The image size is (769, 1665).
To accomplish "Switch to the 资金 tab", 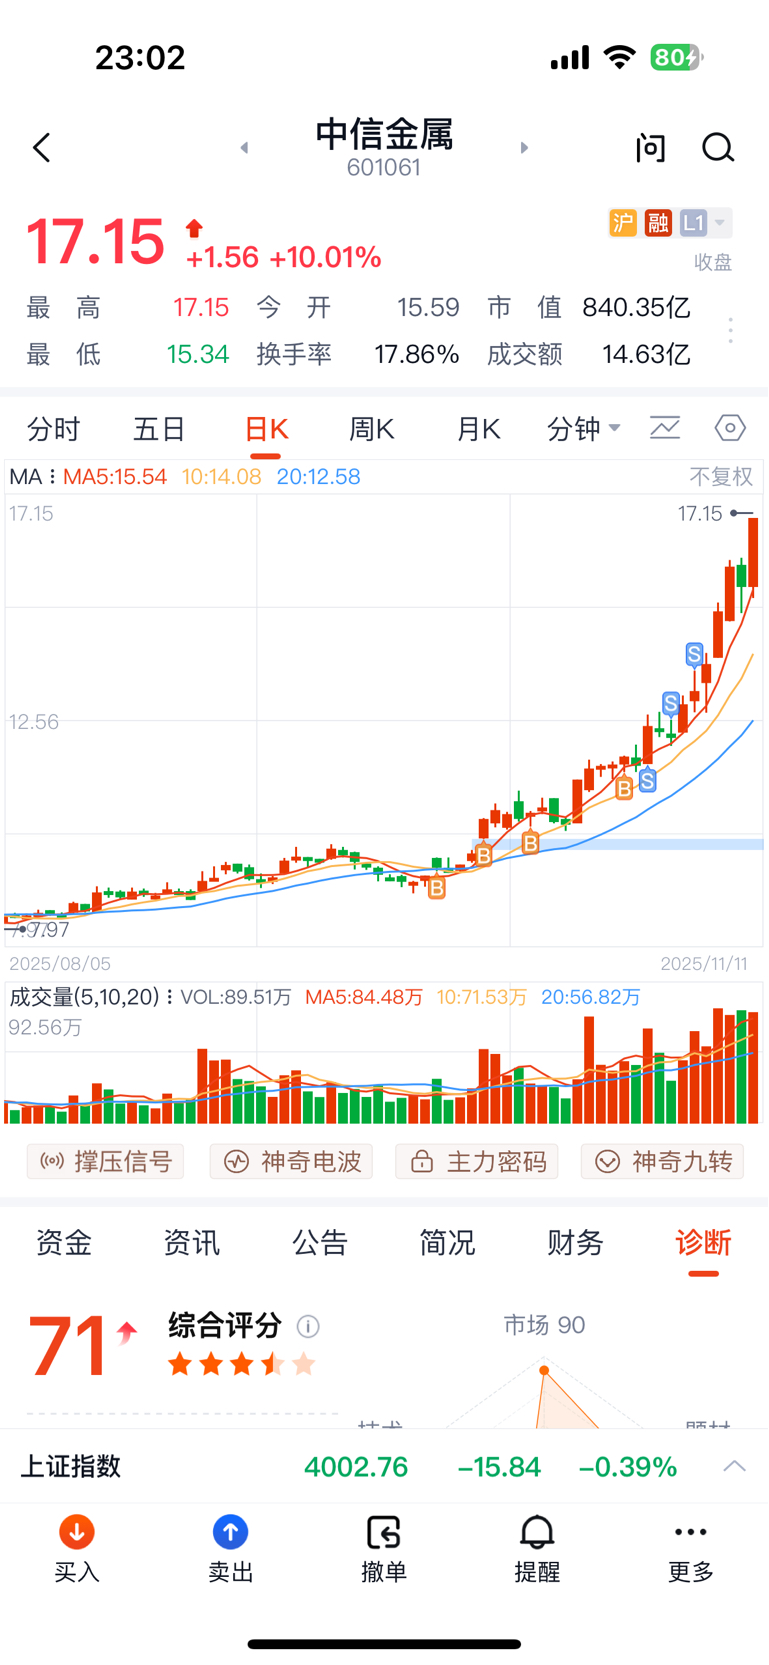I will click(x=64, y=1243).
